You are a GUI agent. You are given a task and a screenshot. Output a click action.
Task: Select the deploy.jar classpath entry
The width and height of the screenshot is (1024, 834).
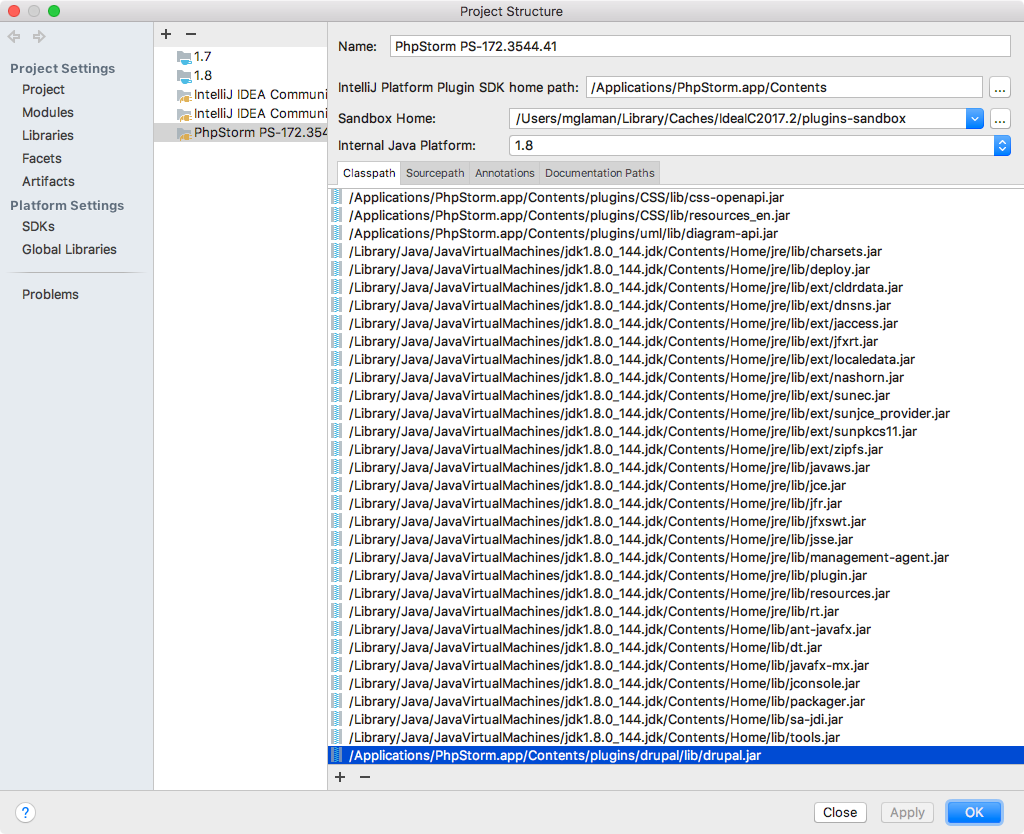click(676, 269)
